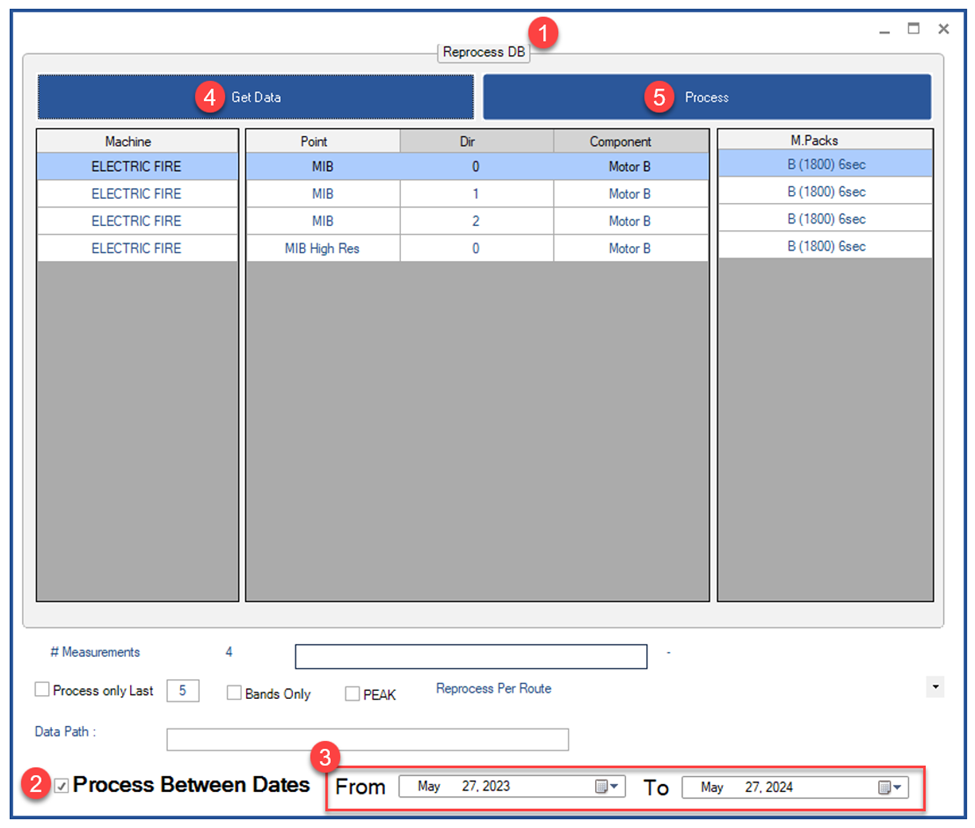Viewport: 975px width, 828px height.
Task: Expand the dropdown arrow beside Reprocess Per Route
Action: tap(935, 687)
